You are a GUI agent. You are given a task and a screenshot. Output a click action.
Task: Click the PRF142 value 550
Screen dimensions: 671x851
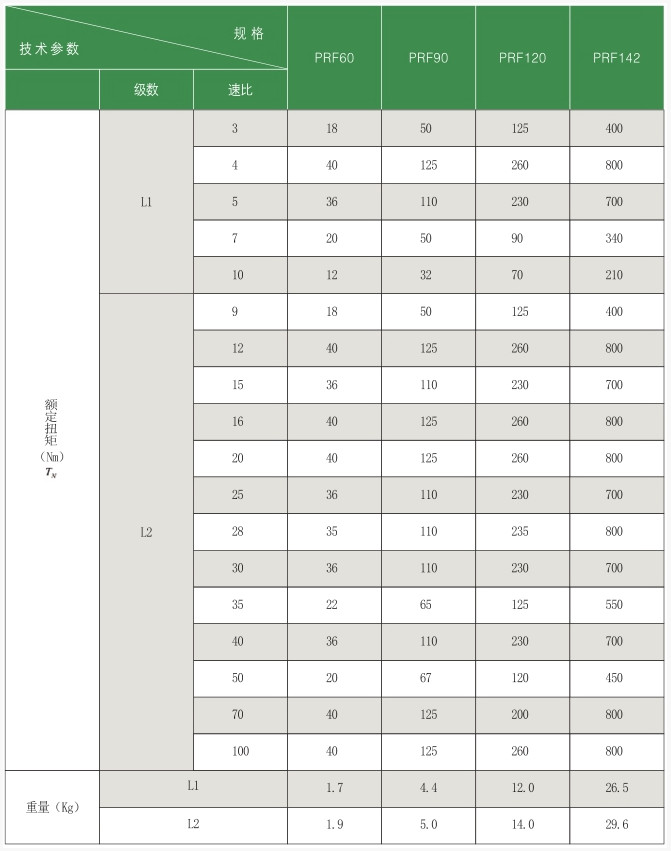614,605
